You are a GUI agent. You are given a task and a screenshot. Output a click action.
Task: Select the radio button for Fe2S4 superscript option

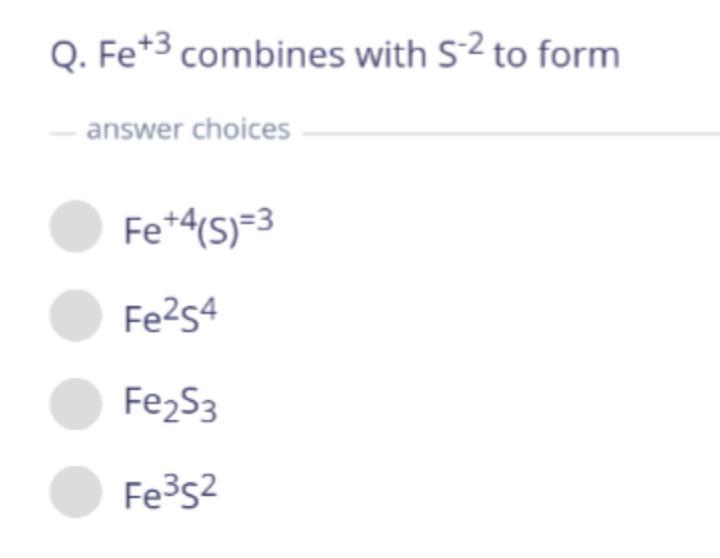[x=76, y=316]
